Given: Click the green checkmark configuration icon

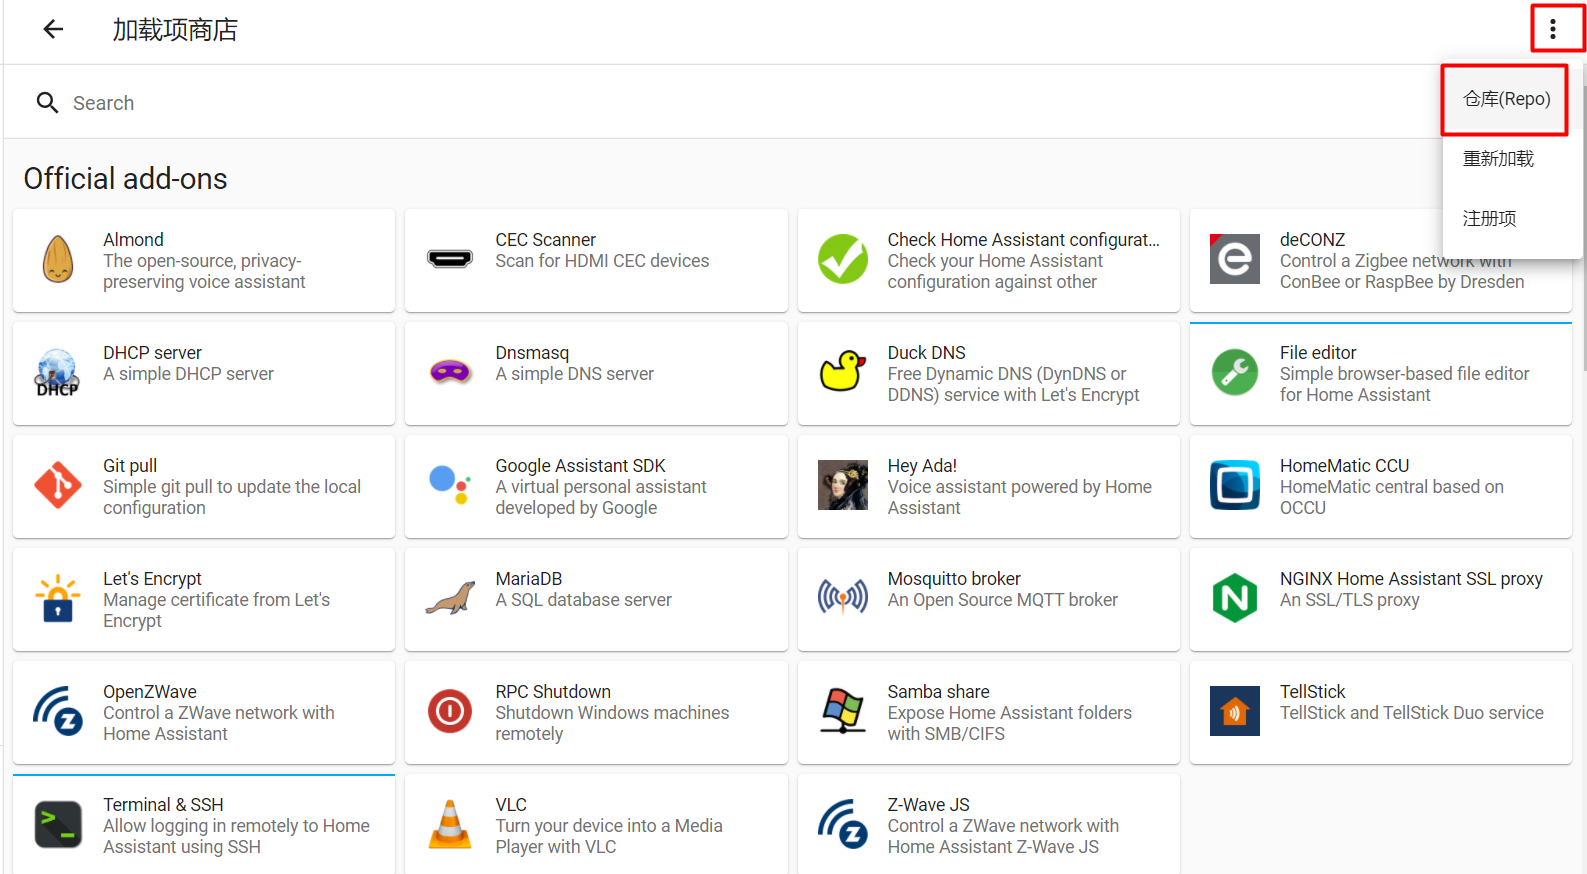Looking at the screenshot, I should click(x=843, y=260).
